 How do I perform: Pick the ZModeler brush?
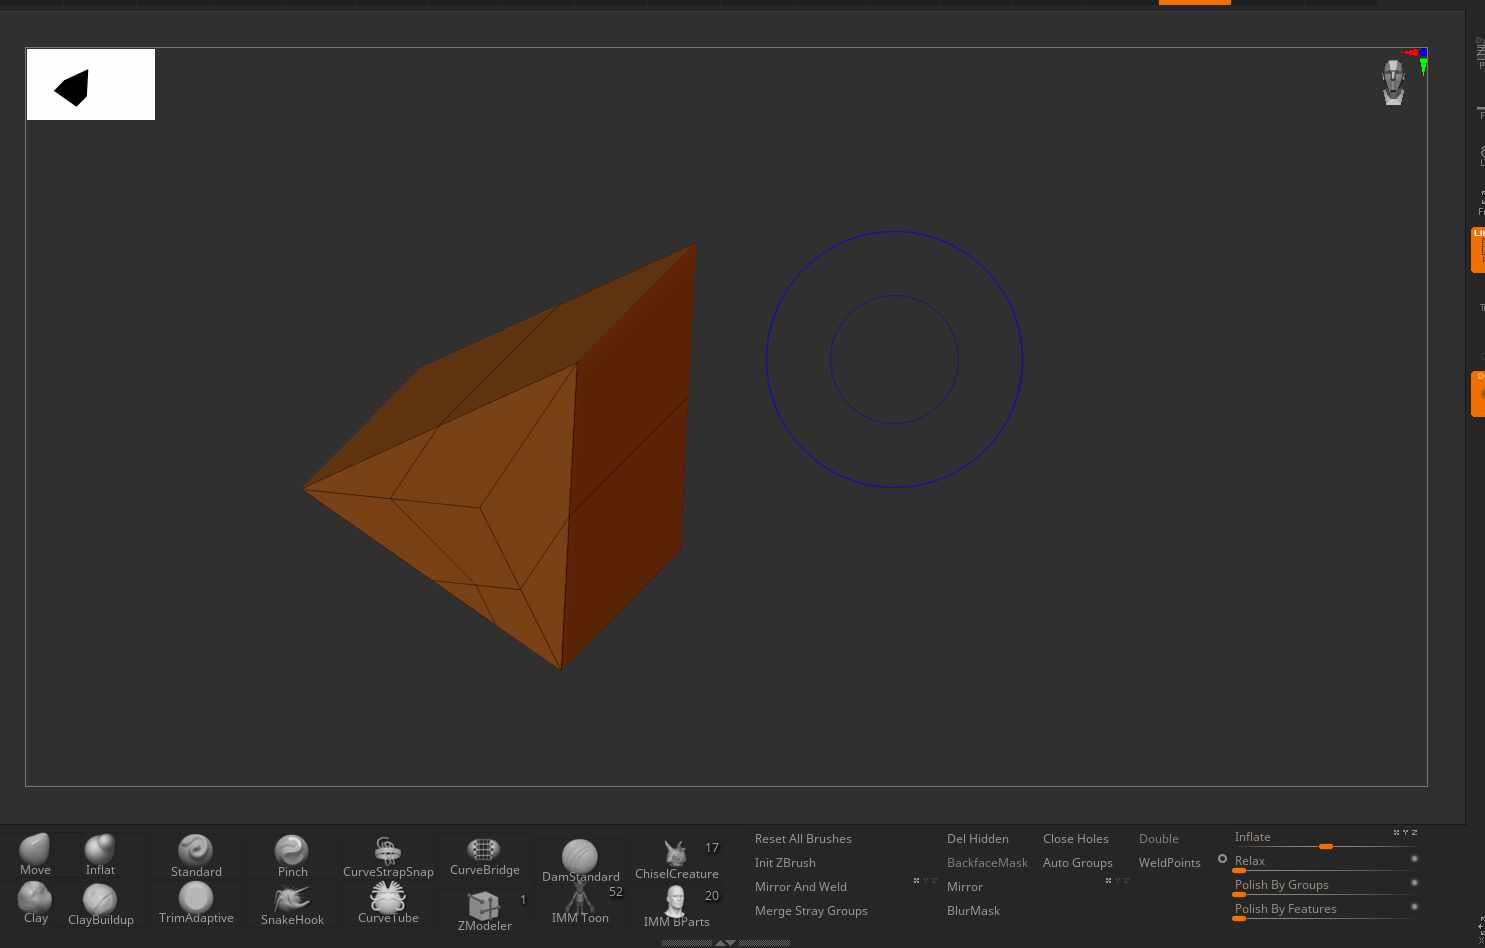pos(484,909)
